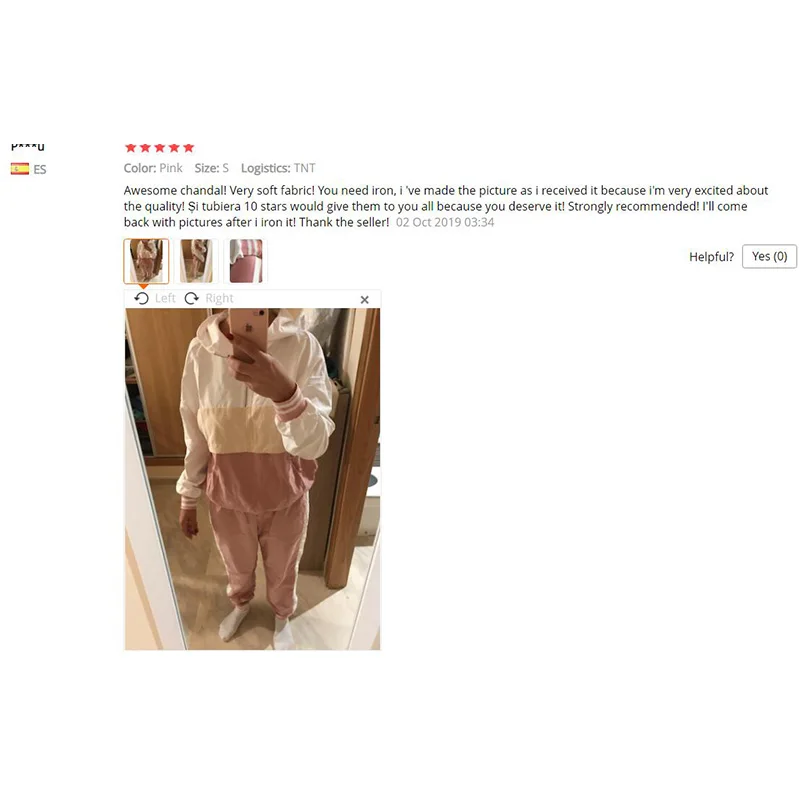Viewport: 800px width, 800px height.
Task: Click the 'Left' rotate label
Action: pyautogui.click(x=165, y=298)
